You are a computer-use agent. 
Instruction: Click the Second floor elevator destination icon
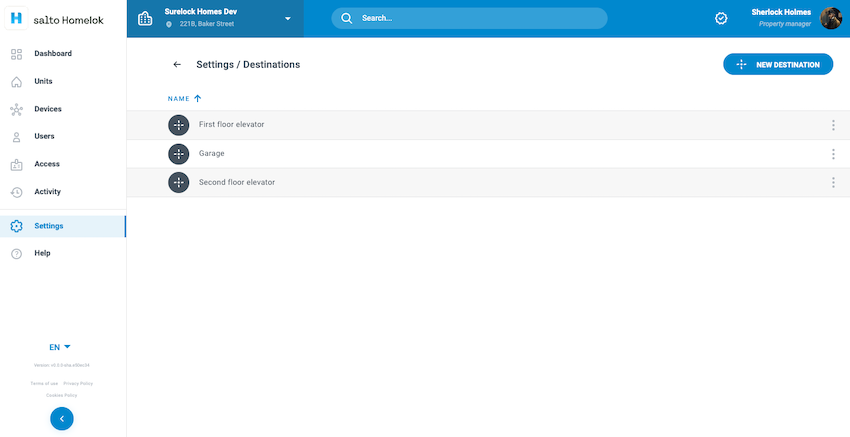[x=178, y=182]
